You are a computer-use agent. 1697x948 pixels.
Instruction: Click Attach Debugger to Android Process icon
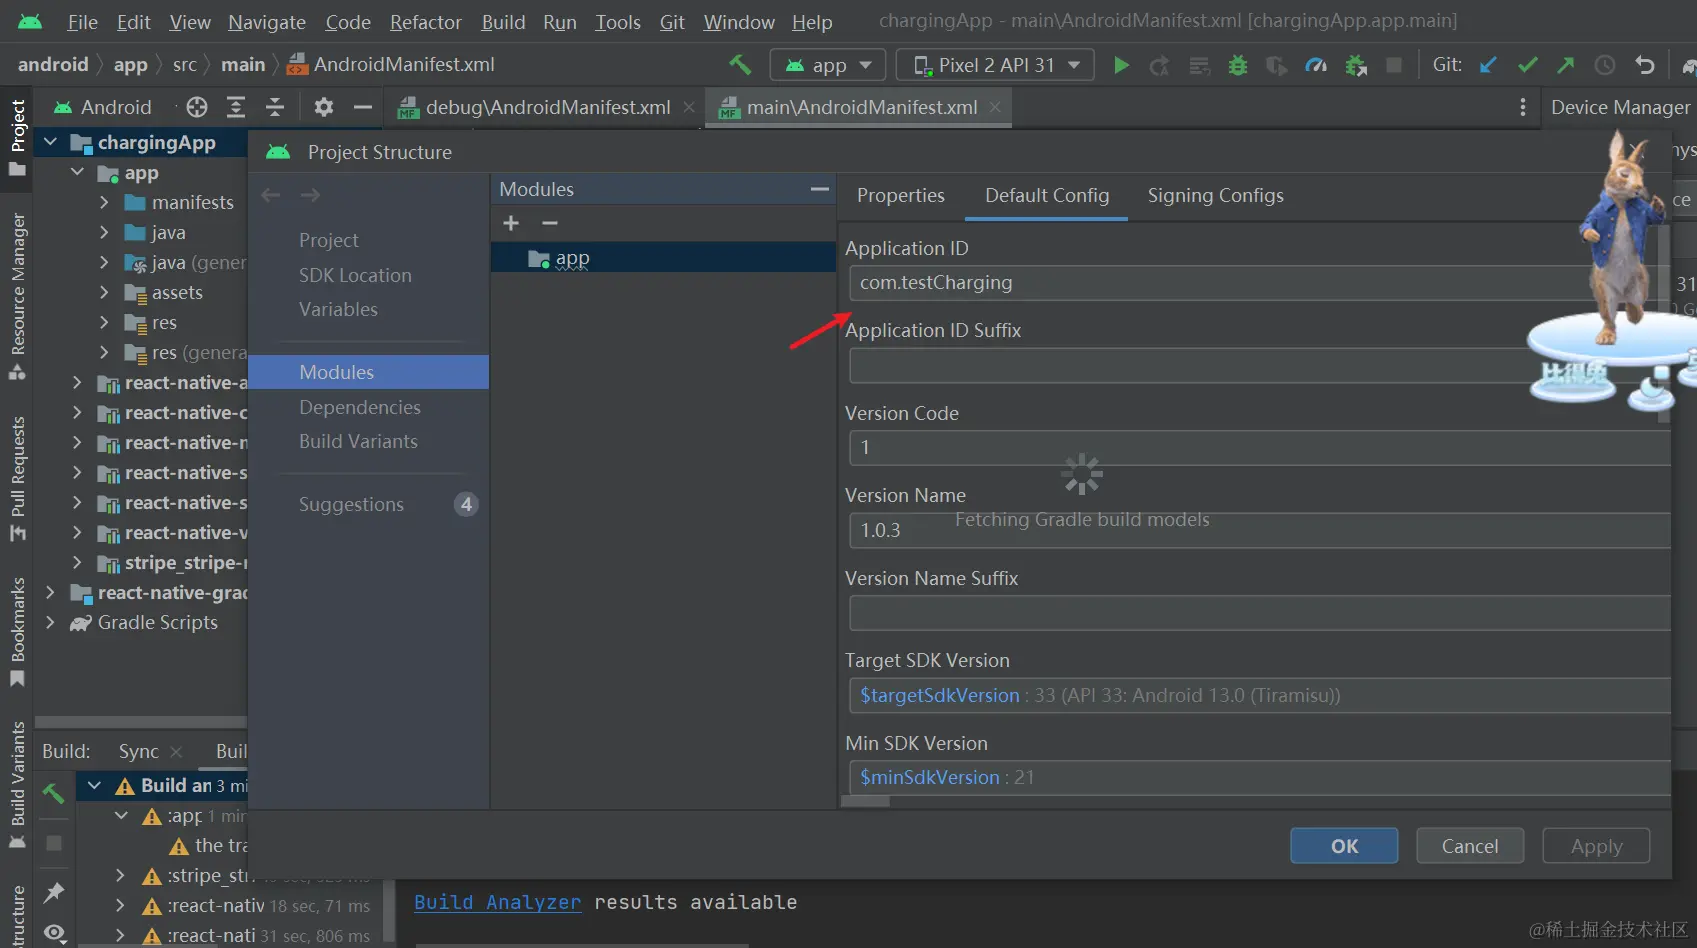[1356, 65]
